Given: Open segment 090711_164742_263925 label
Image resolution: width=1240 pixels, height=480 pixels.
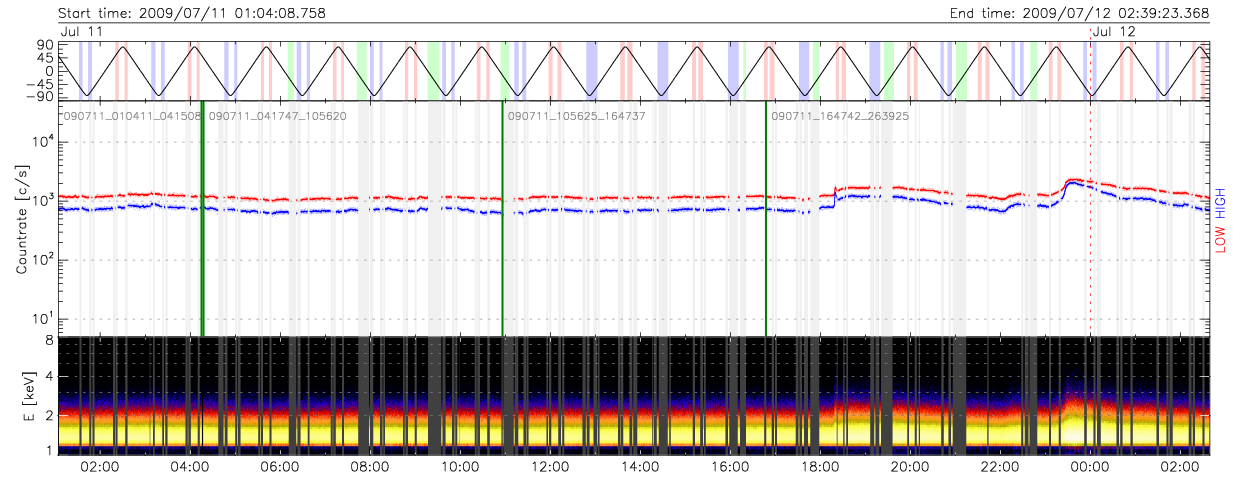Looking at the screenshot, I should click(840, 116).
